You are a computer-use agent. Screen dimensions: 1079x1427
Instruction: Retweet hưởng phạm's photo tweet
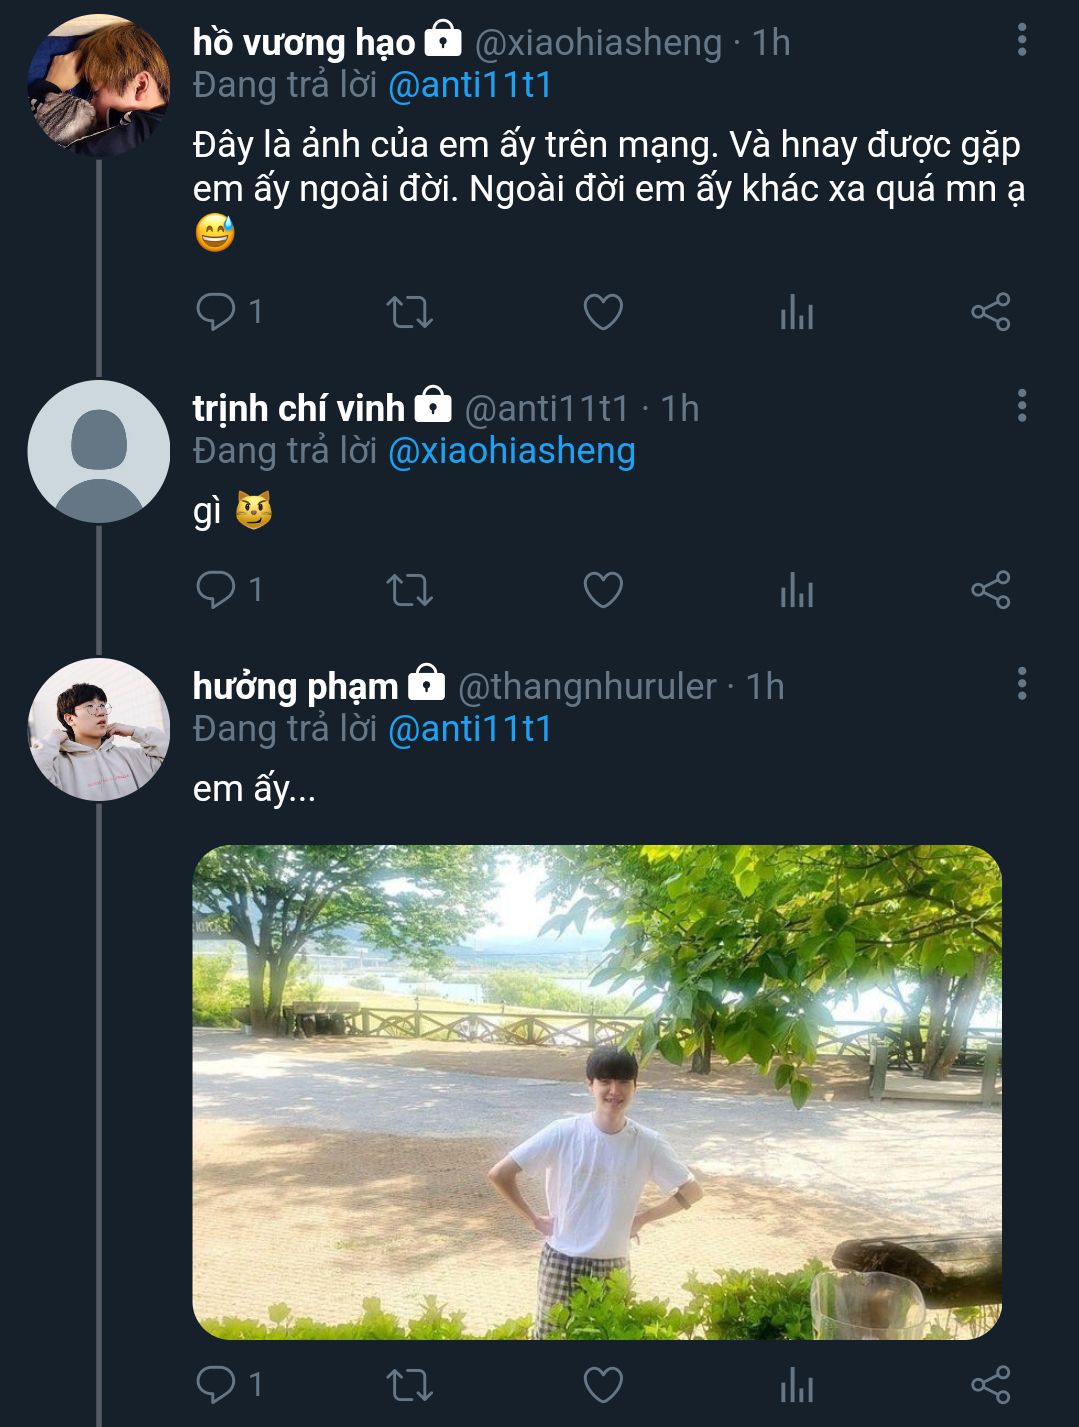point(409,1385)
